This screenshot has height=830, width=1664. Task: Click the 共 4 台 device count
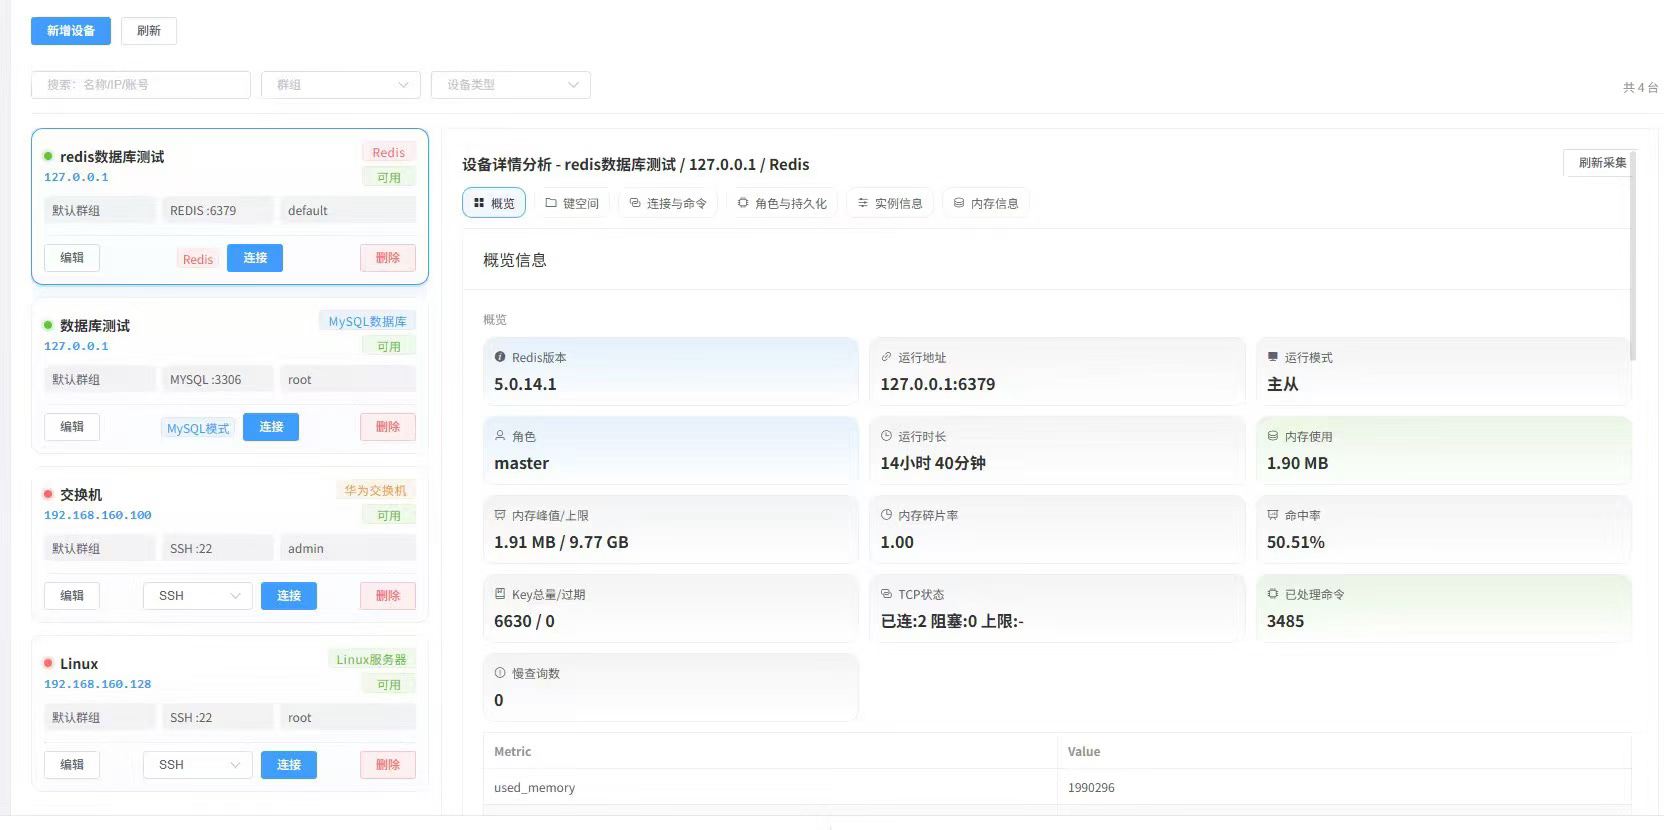pyautogui.click(x=1640, y=88)
